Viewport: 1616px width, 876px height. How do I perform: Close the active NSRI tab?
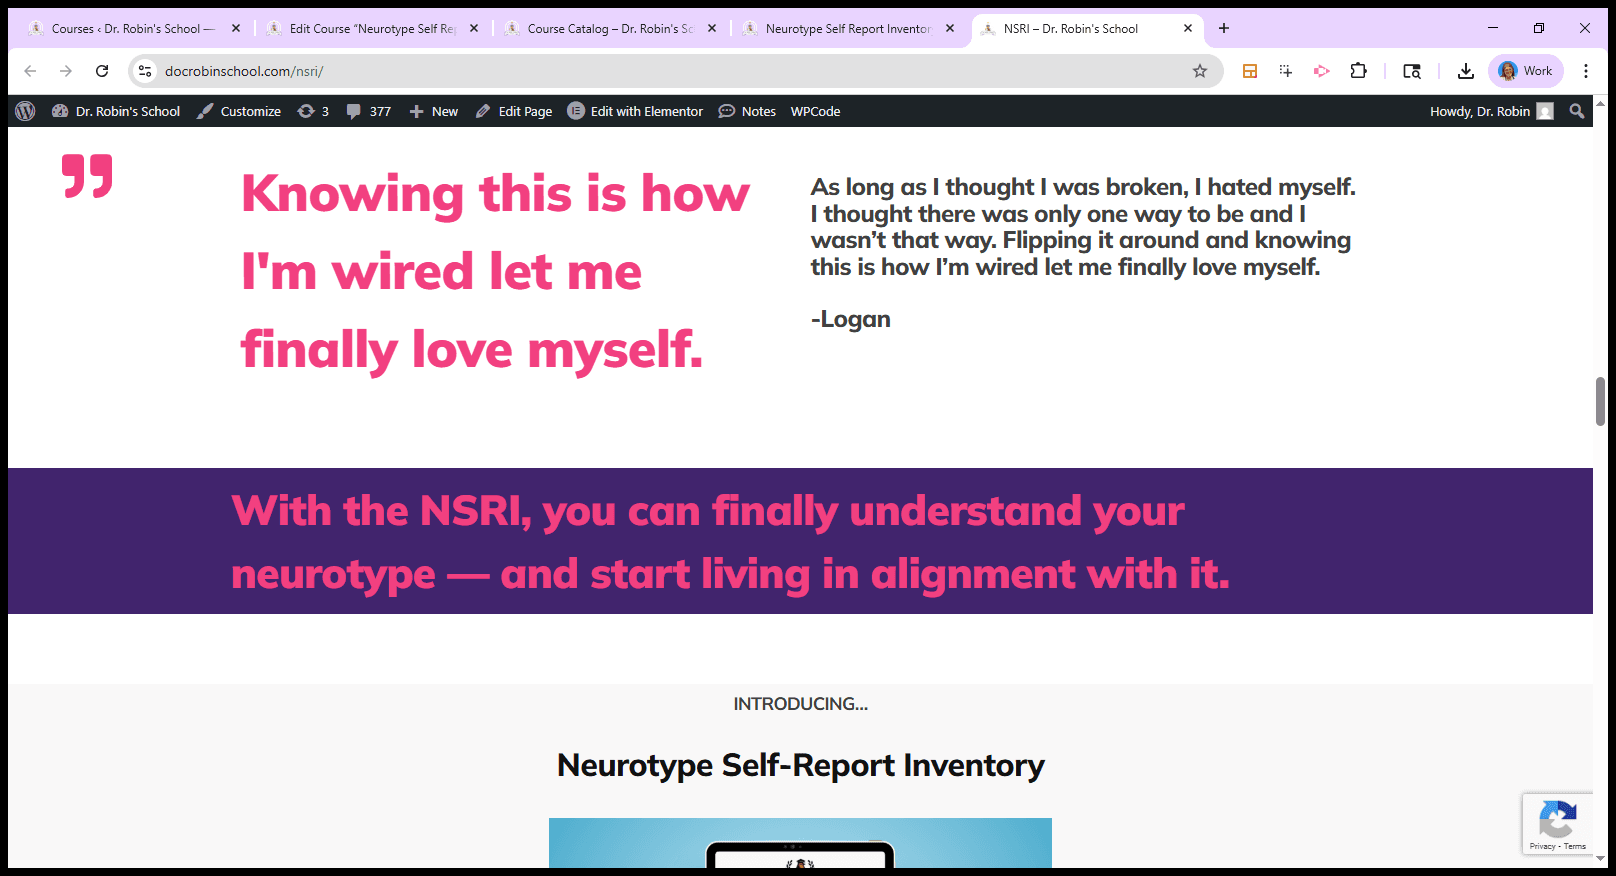tap(1188, 29)
